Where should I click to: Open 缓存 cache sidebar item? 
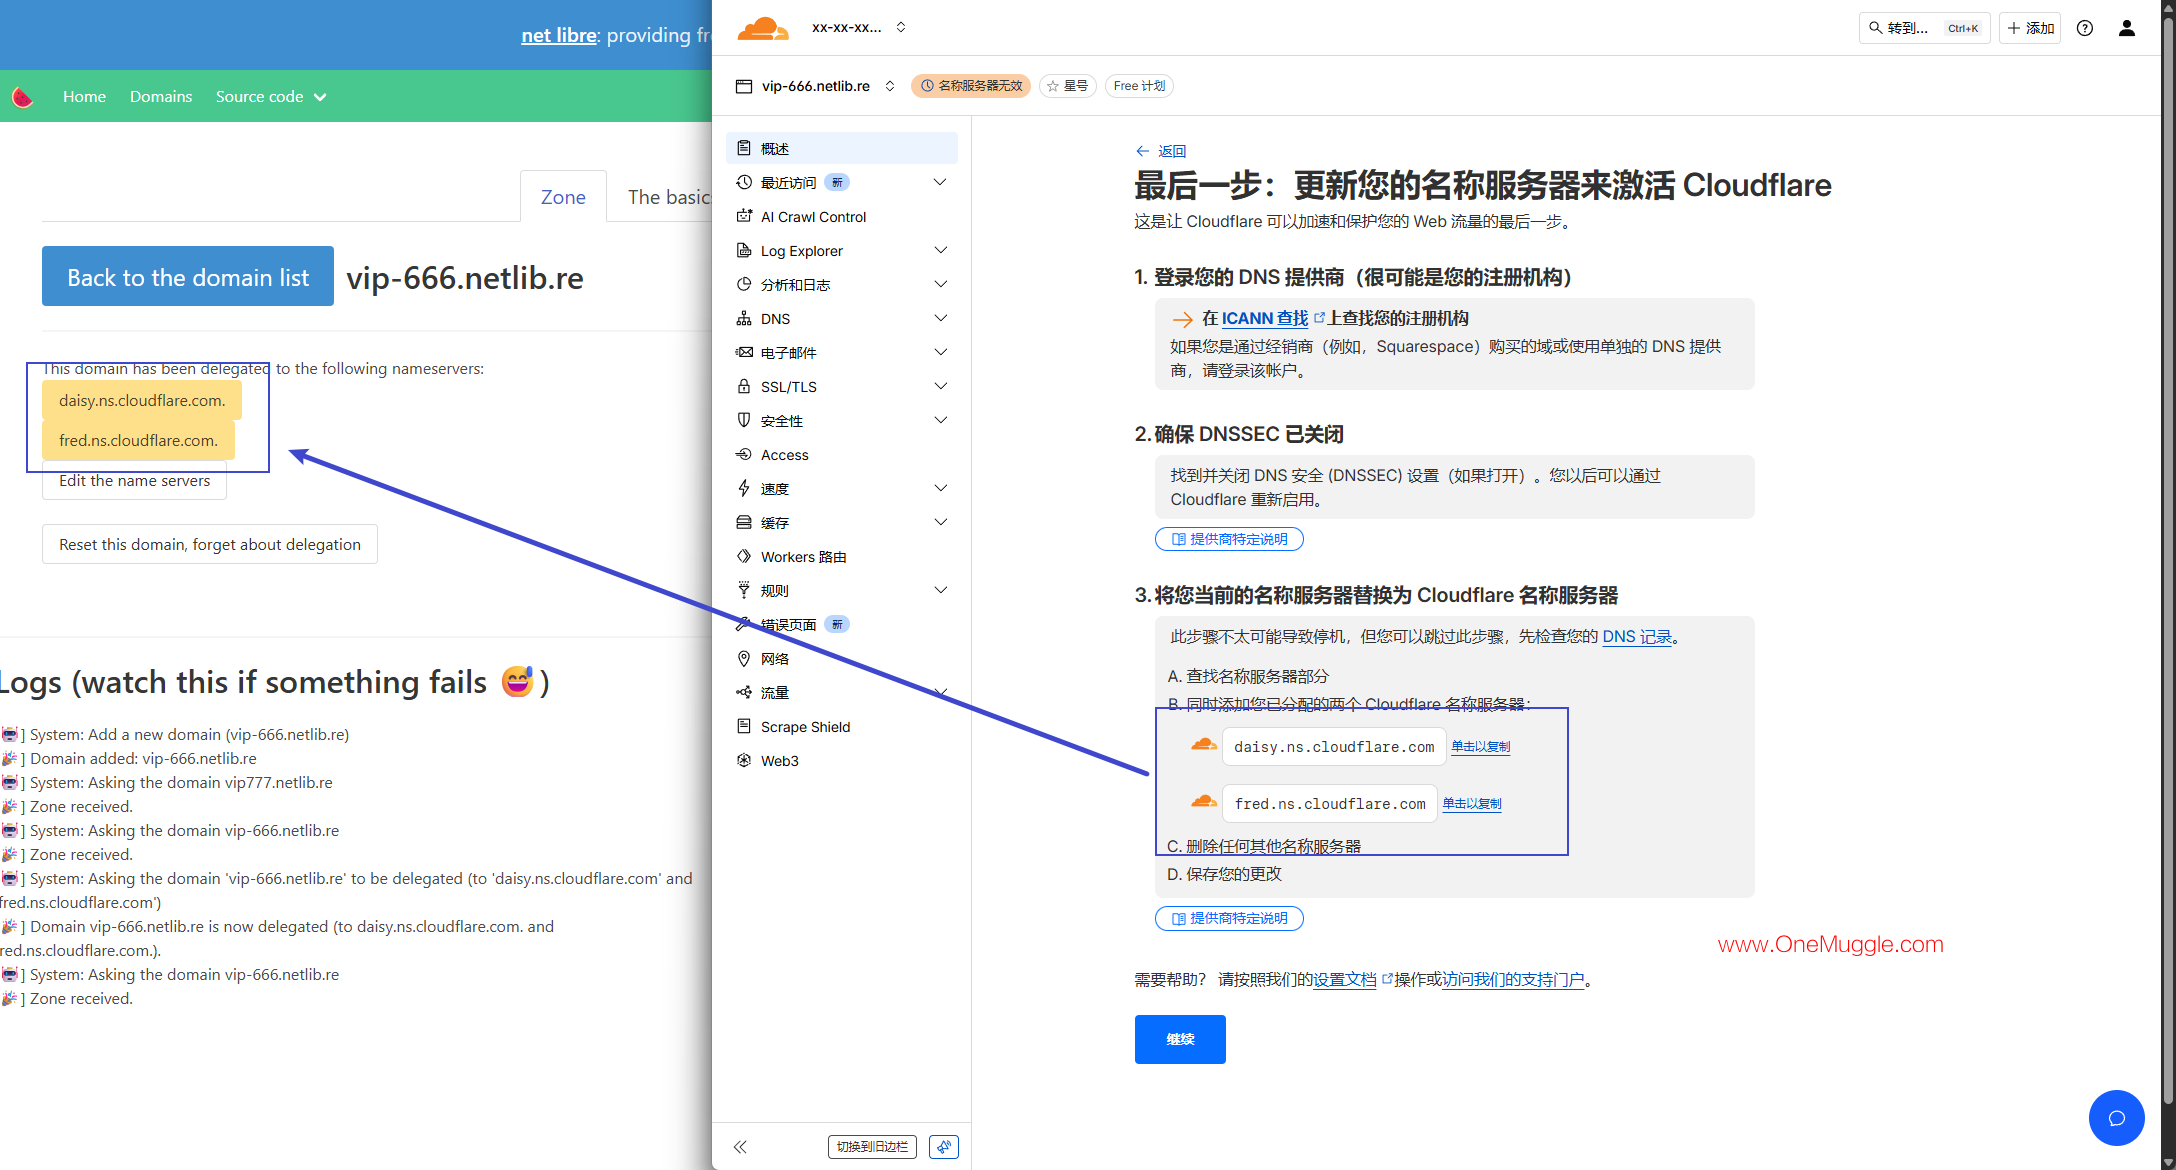point(842,522)
